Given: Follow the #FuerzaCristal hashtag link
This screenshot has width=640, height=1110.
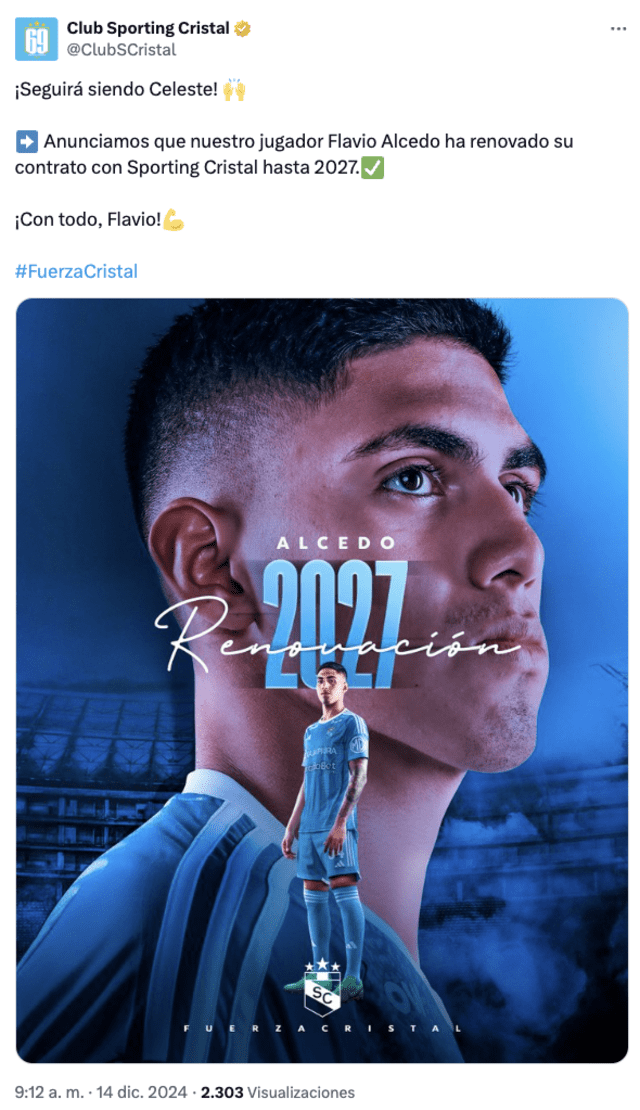Looking at the screenshot, I should pos(76,271).
